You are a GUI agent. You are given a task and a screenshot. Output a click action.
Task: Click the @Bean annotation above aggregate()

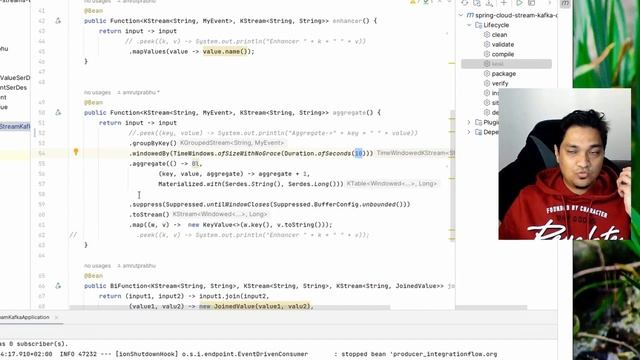(93, 102)
